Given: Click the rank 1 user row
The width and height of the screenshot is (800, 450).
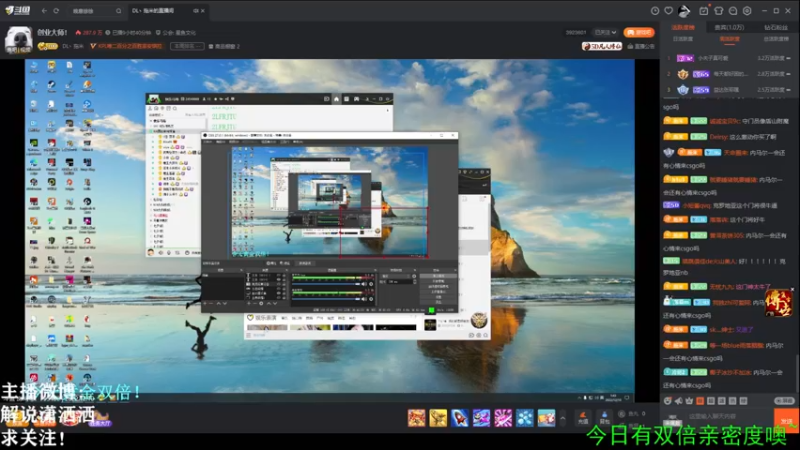Looking at the screenshot, I should click(x=729, y=58).
